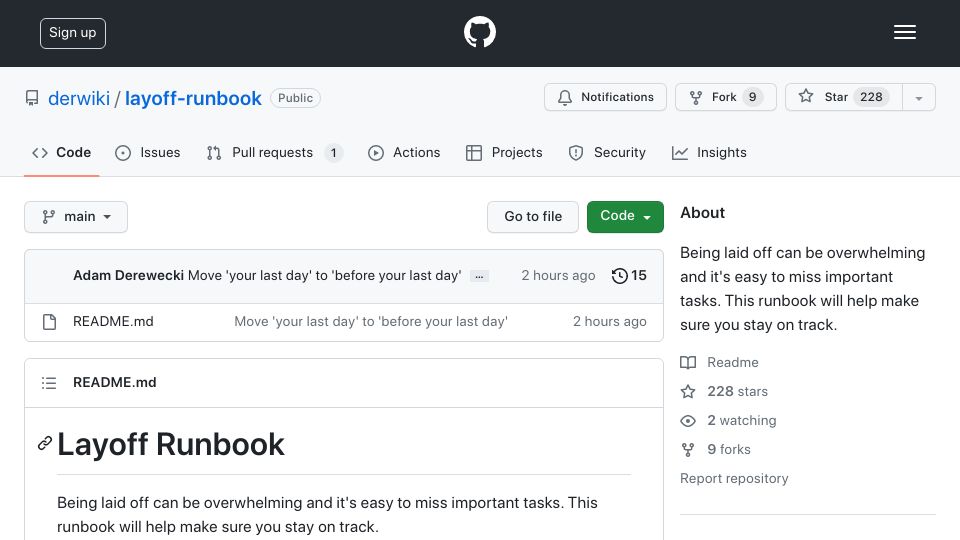Click the Layoff Runbook heading
Viewport: 960px width, 540px height.
pyautogui.click(x=171, y=444)
